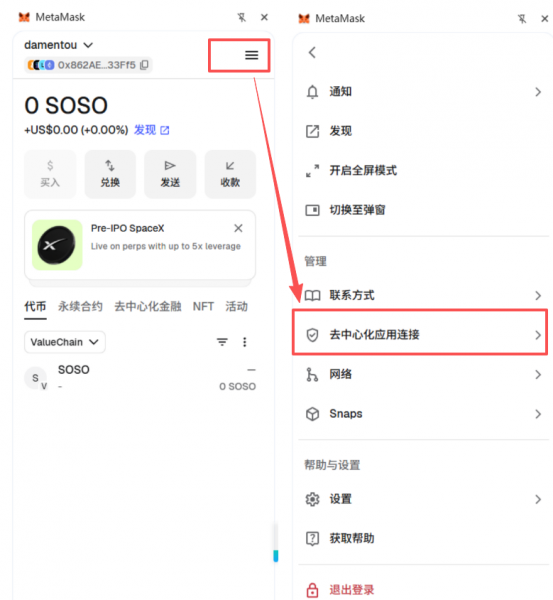Open the SpaceX coin thumbnail
The image size is (553, 600).
pos(57,245)
